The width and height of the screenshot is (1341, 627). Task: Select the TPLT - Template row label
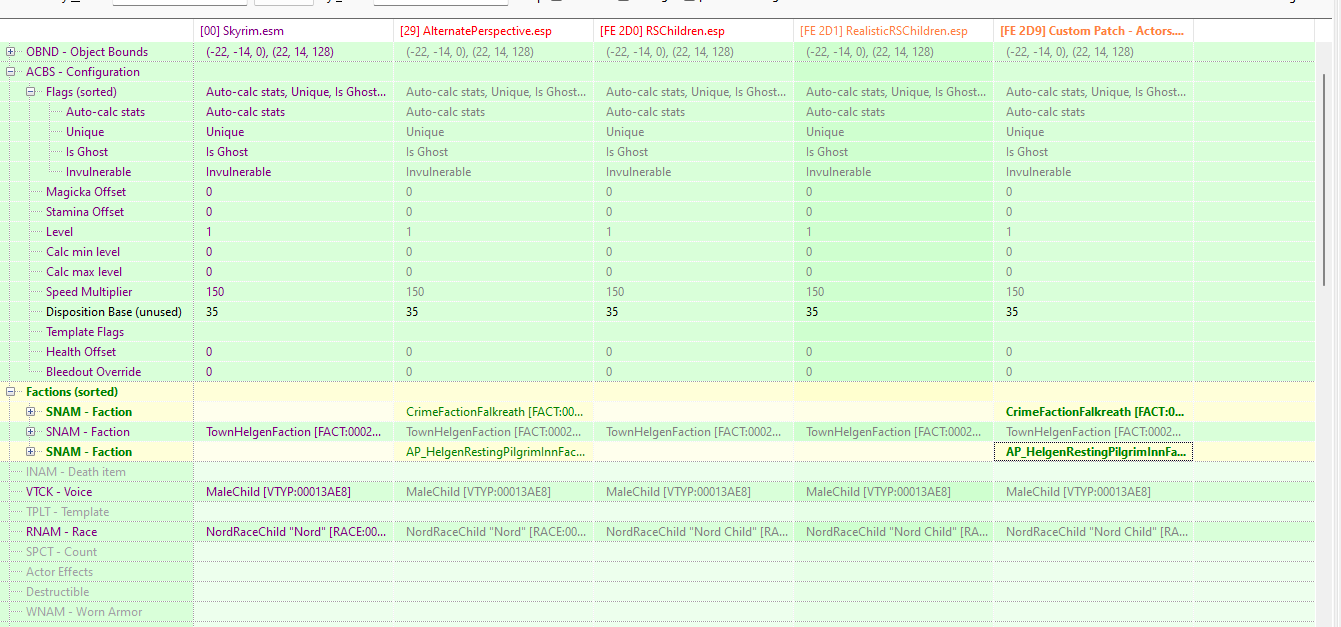(68, 512)
